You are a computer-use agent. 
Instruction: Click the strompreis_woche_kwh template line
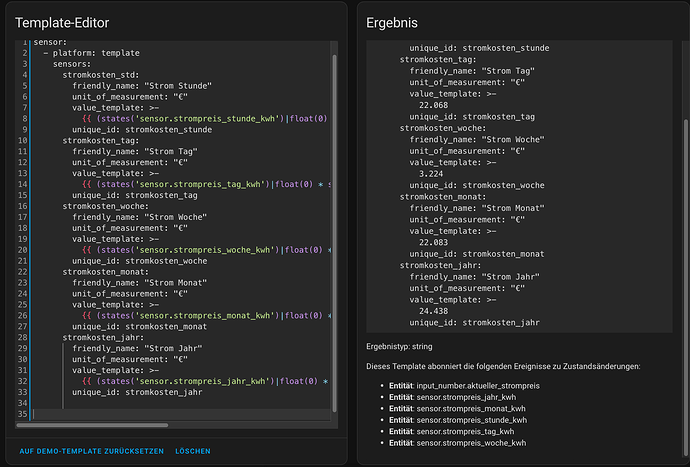[x=206, y=250]
